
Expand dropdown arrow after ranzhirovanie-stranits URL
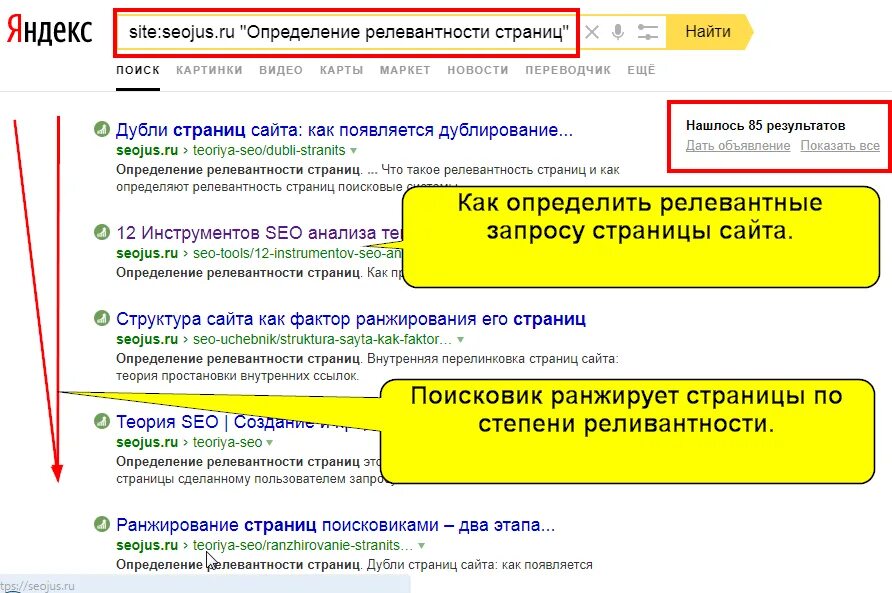[422, 546]
